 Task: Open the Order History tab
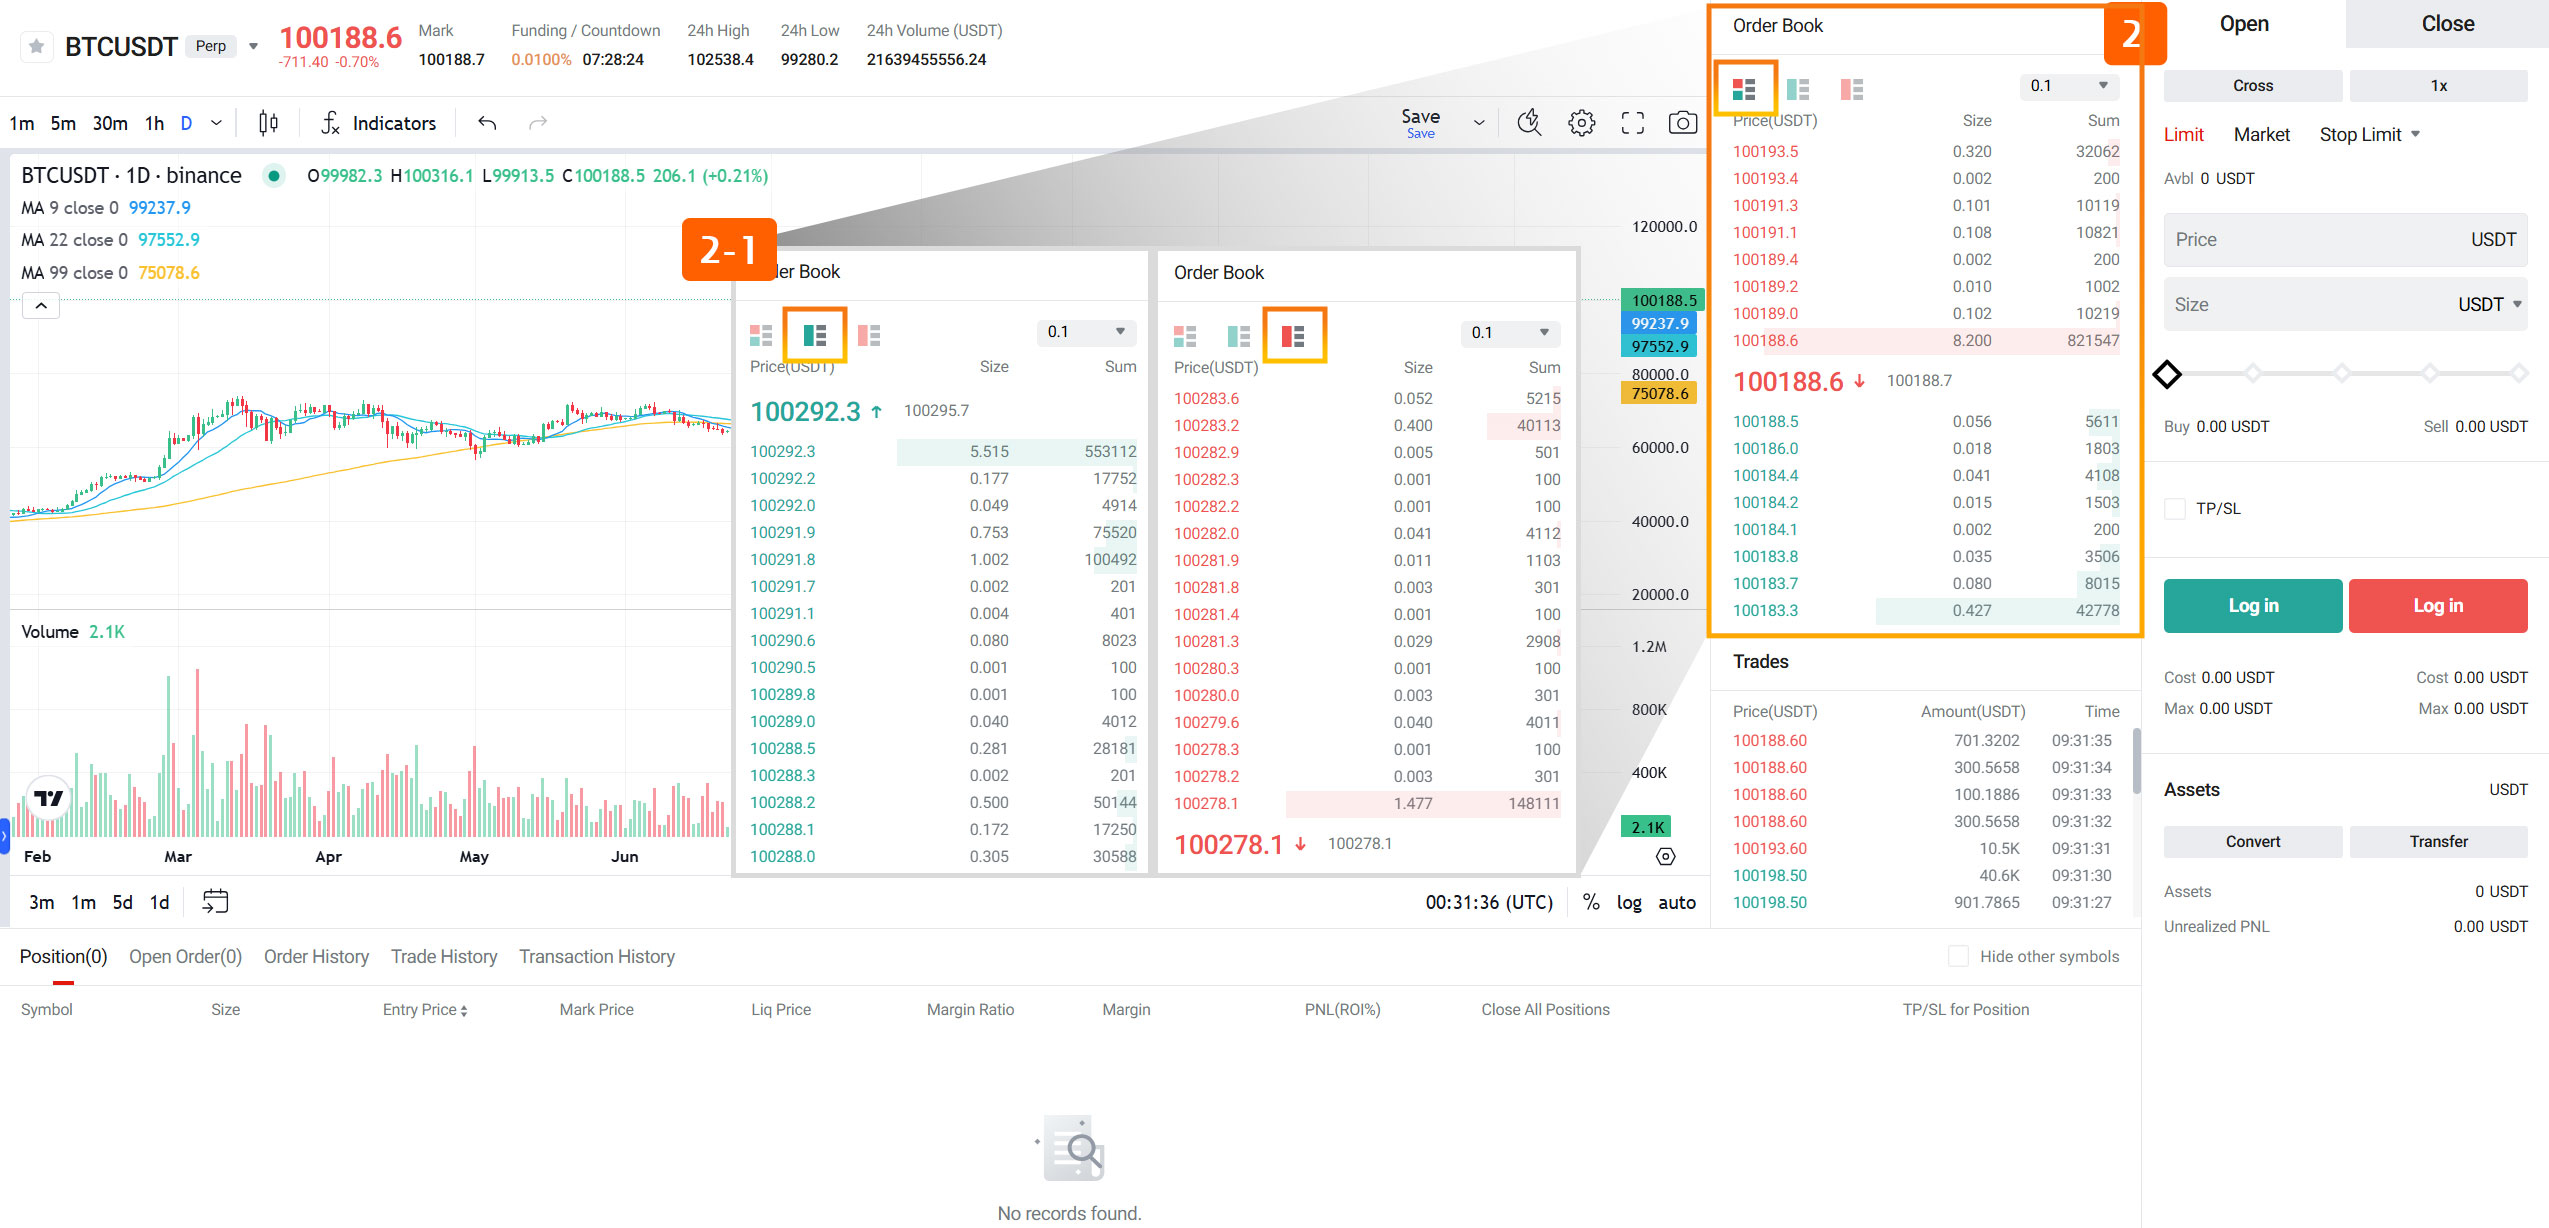[316, 956]
